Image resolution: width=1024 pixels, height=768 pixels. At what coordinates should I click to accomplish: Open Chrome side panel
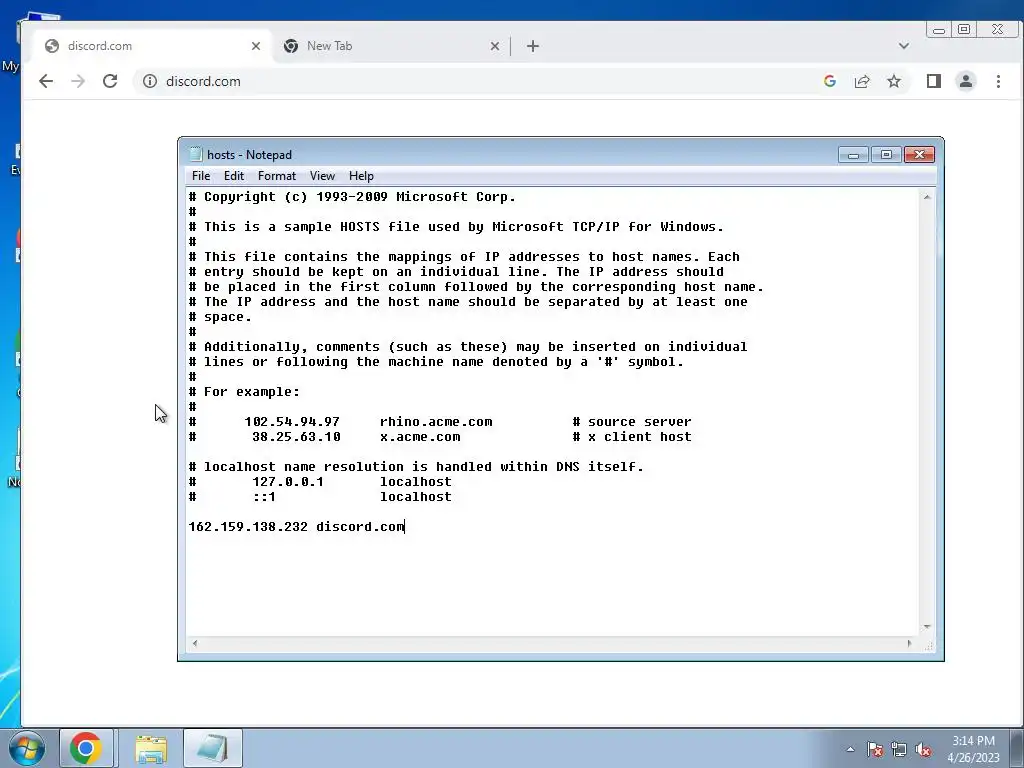pos(933,81)
